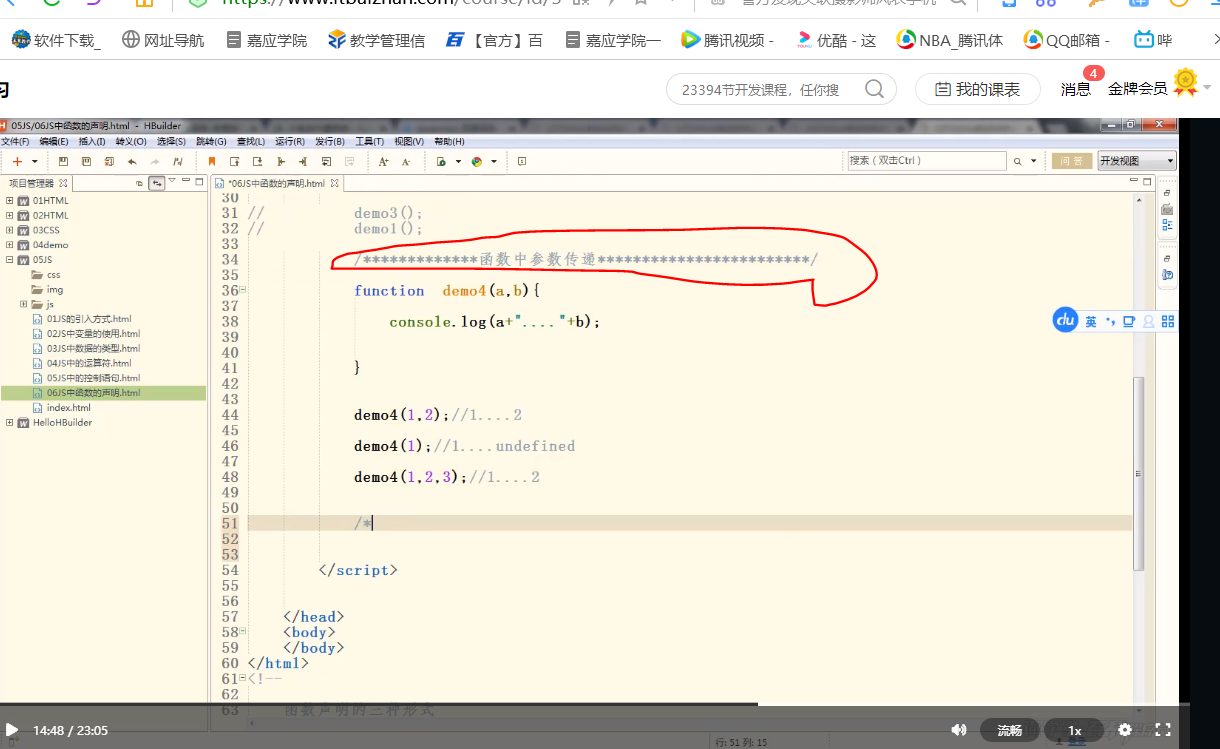Viewport: 1220px width, 749px height.
Task: Open the 开发视图 combo box
Action: coord(1137,161)
